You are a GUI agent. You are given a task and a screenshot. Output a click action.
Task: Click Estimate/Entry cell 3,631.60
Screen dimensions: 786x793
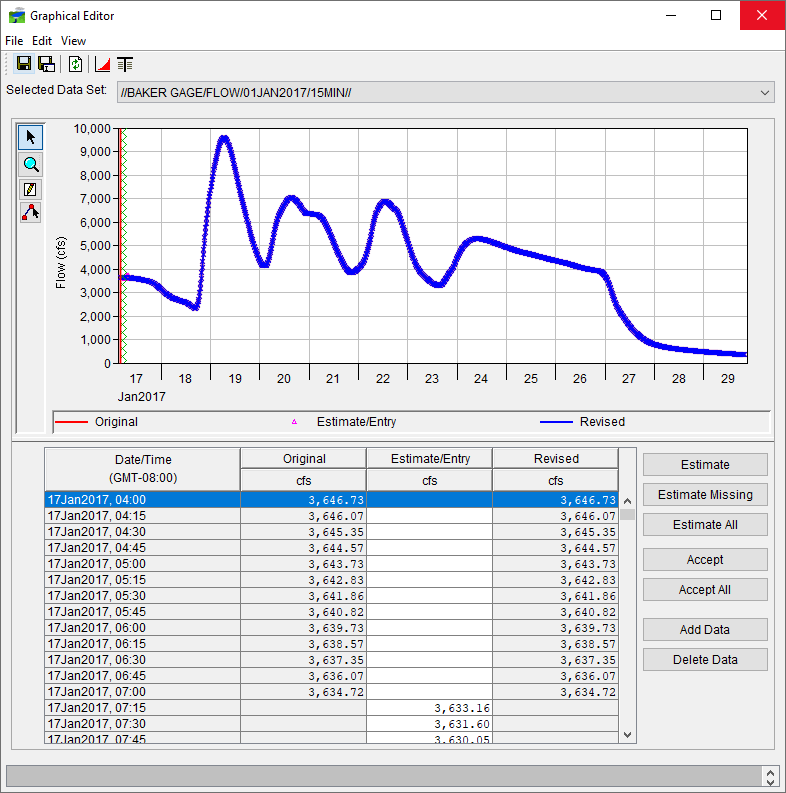429,724
